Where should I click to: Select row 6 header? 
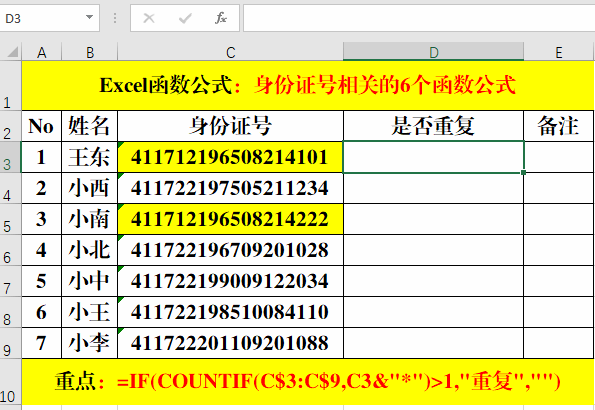11,250
